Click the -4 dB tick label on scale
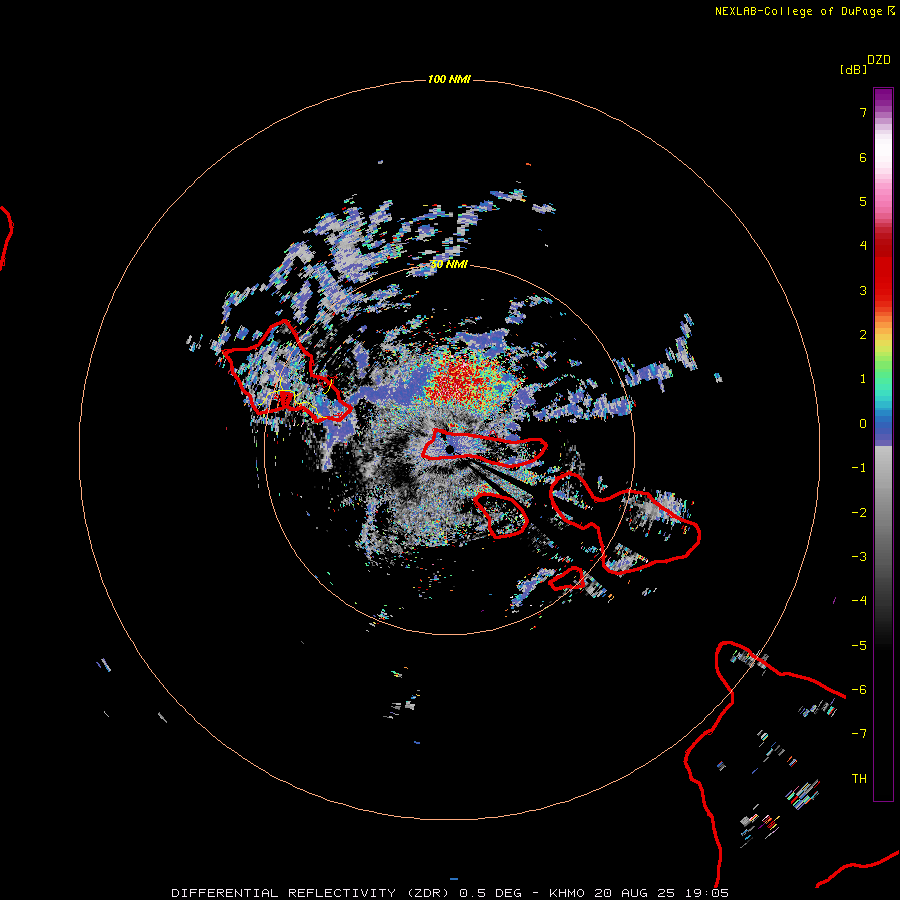900x900 pixels. pos(859,601)
